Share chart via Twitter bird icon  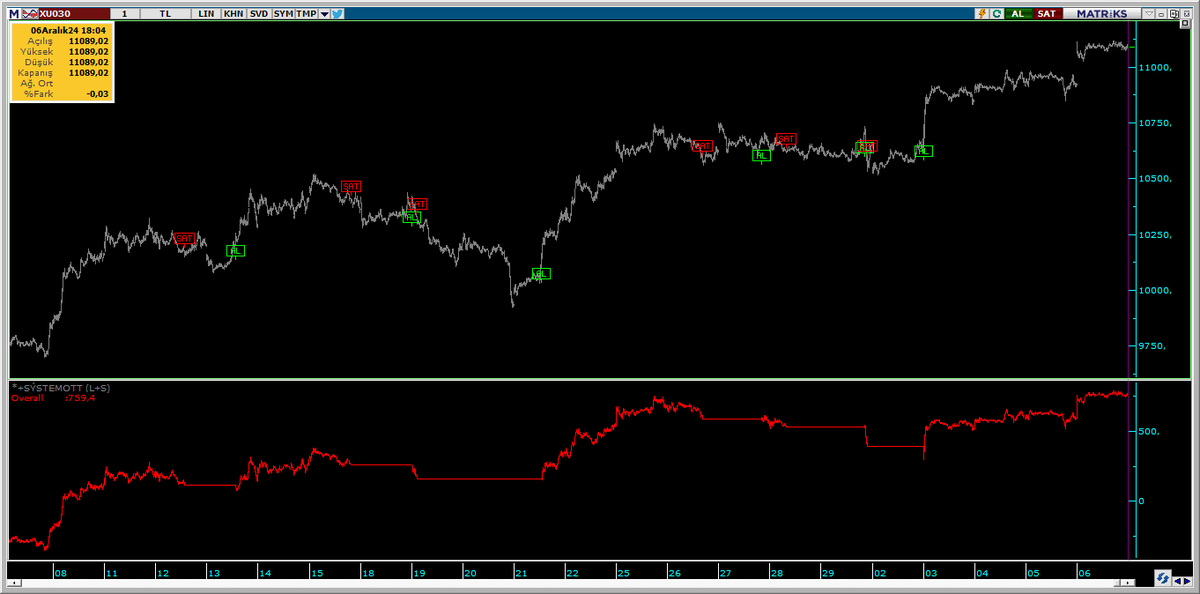pyautogui.click(x=338, y=14)
